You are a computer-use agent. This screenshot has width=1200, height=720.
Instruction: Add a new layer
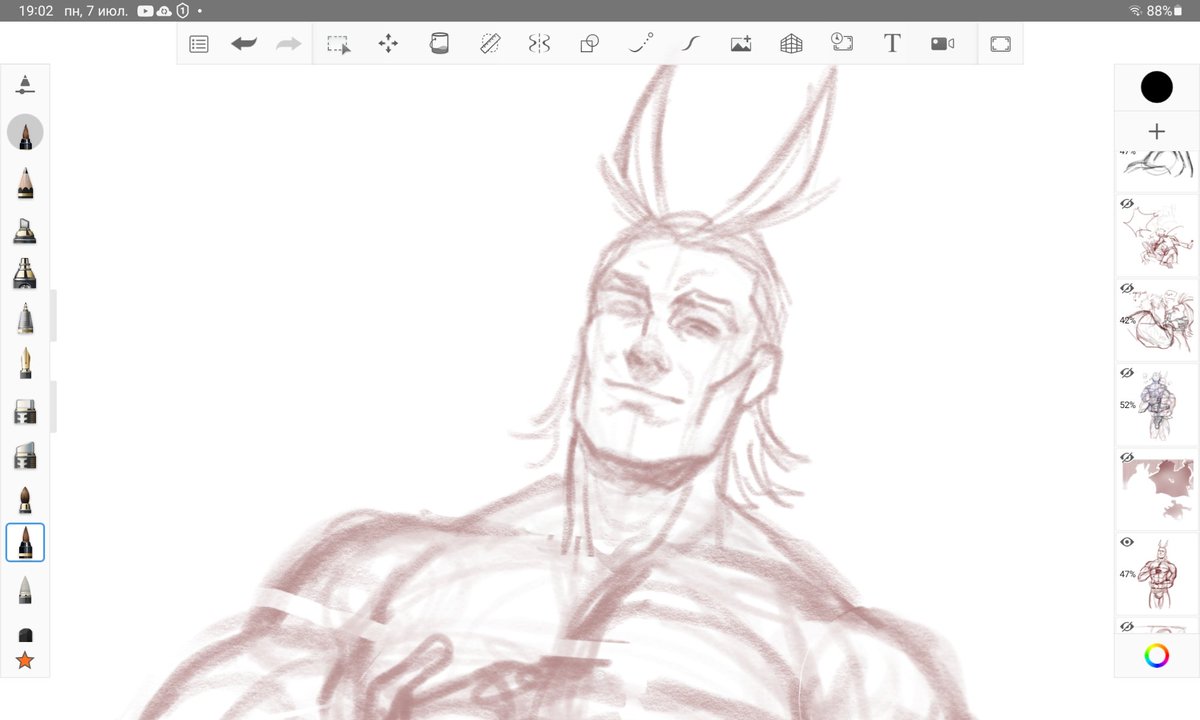(x=1157, y=131)
